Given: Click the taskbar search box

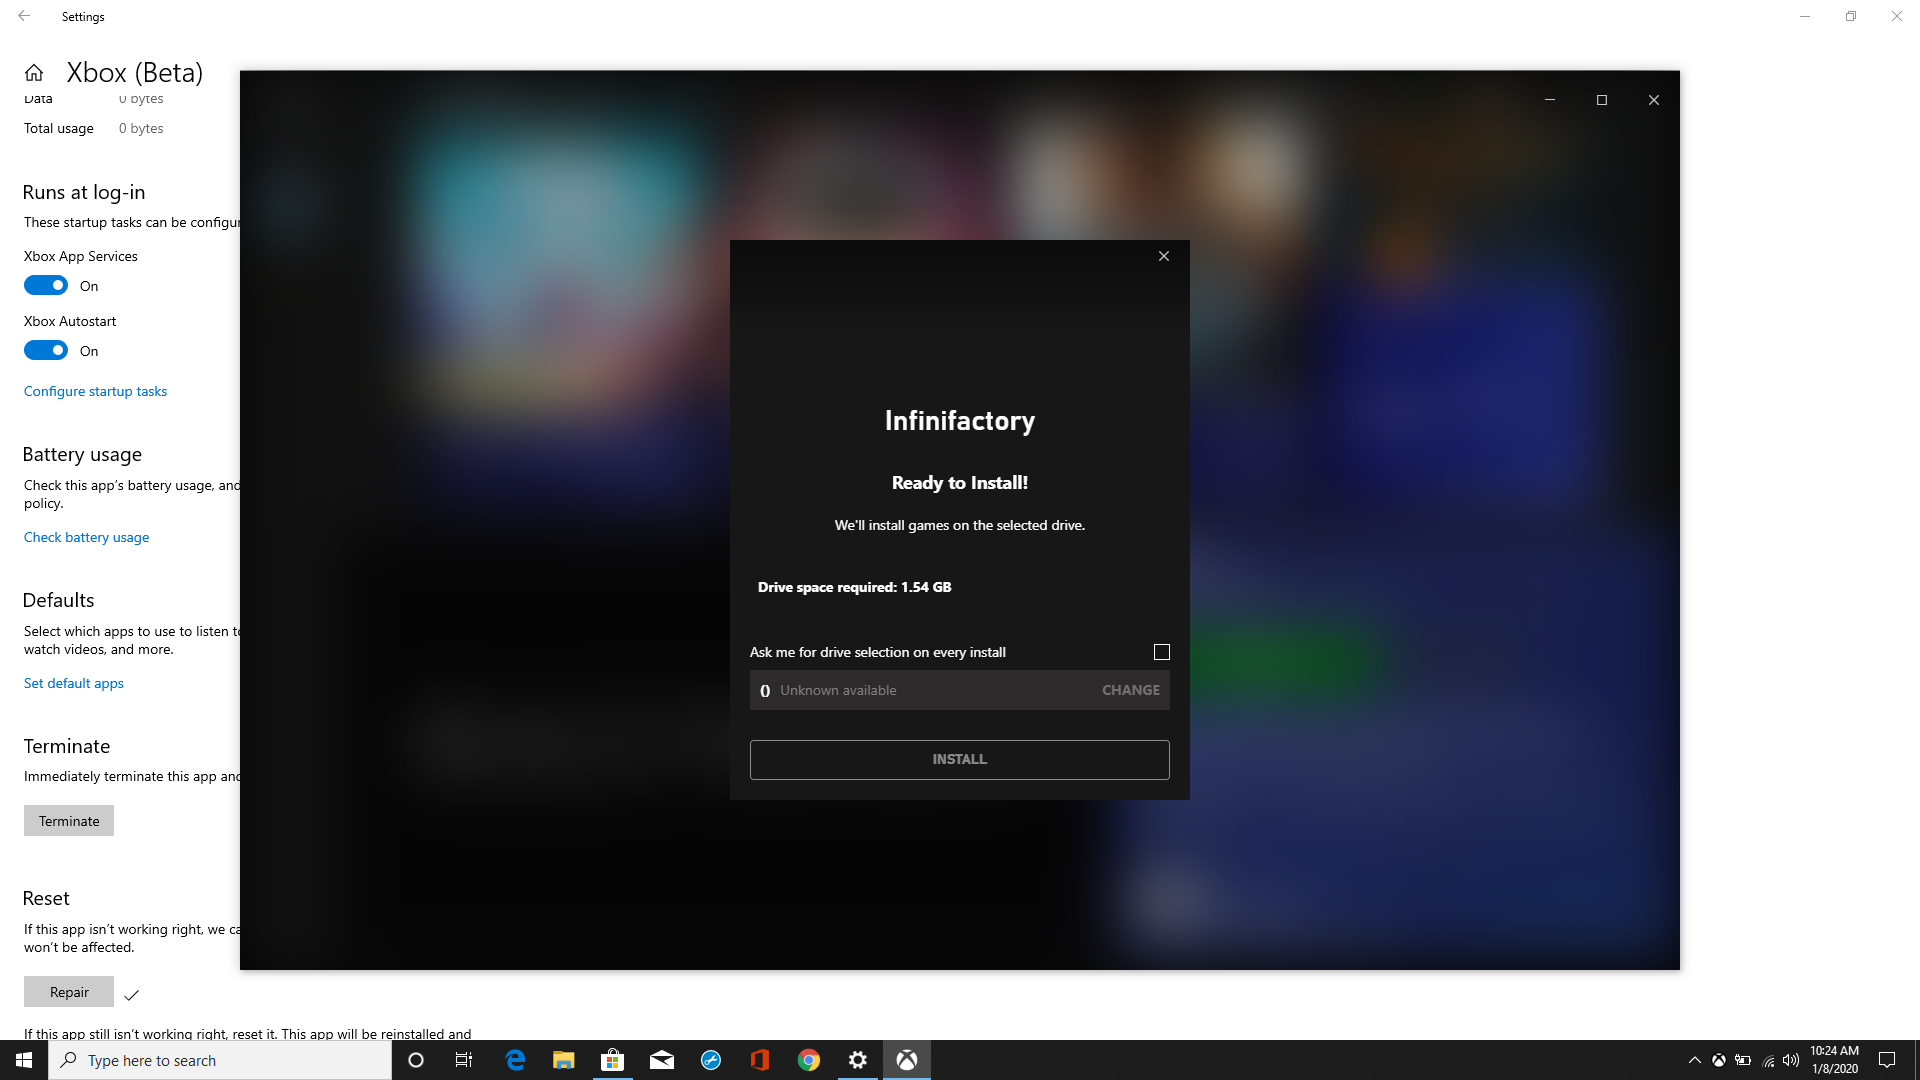Looking at the screenshot, I should pos(220,1060).
